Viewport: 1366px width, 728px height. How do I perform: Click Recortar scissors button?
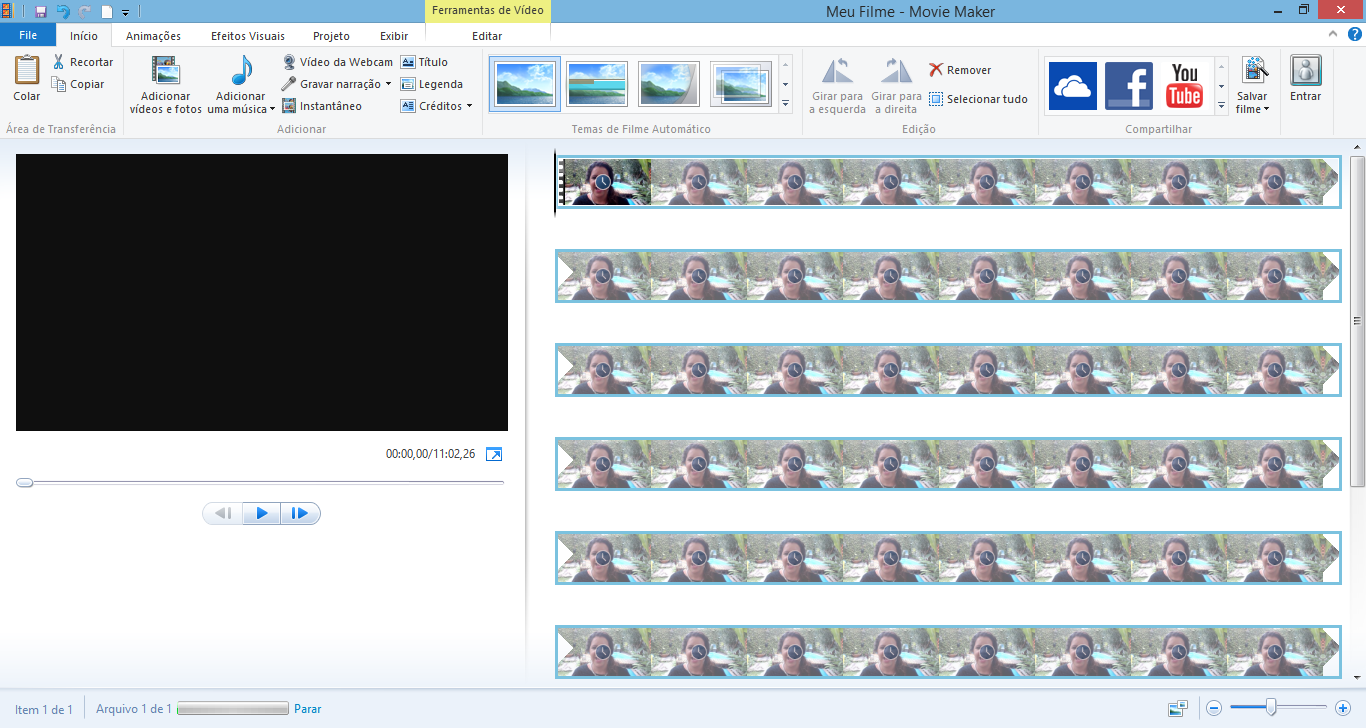[x=83, y=62]
